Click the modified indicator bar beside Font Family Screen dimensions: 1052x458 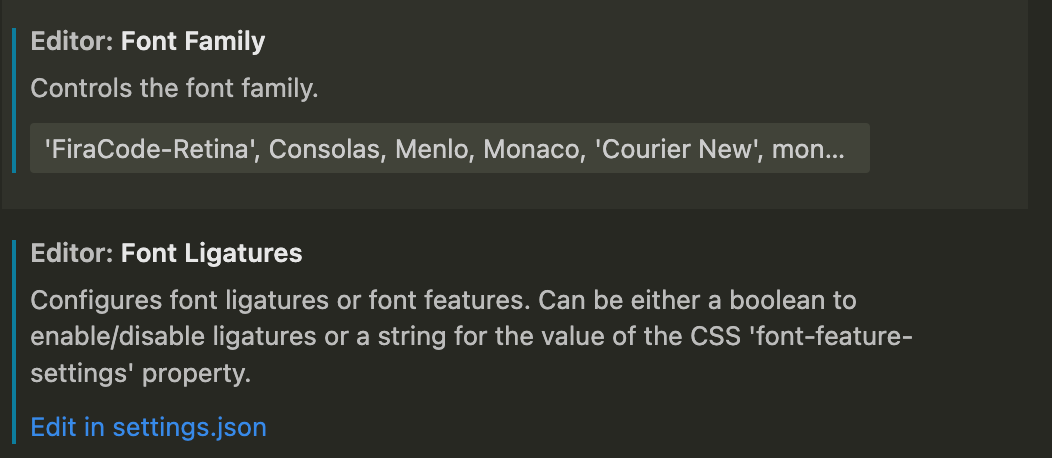(x=14, y=100)
